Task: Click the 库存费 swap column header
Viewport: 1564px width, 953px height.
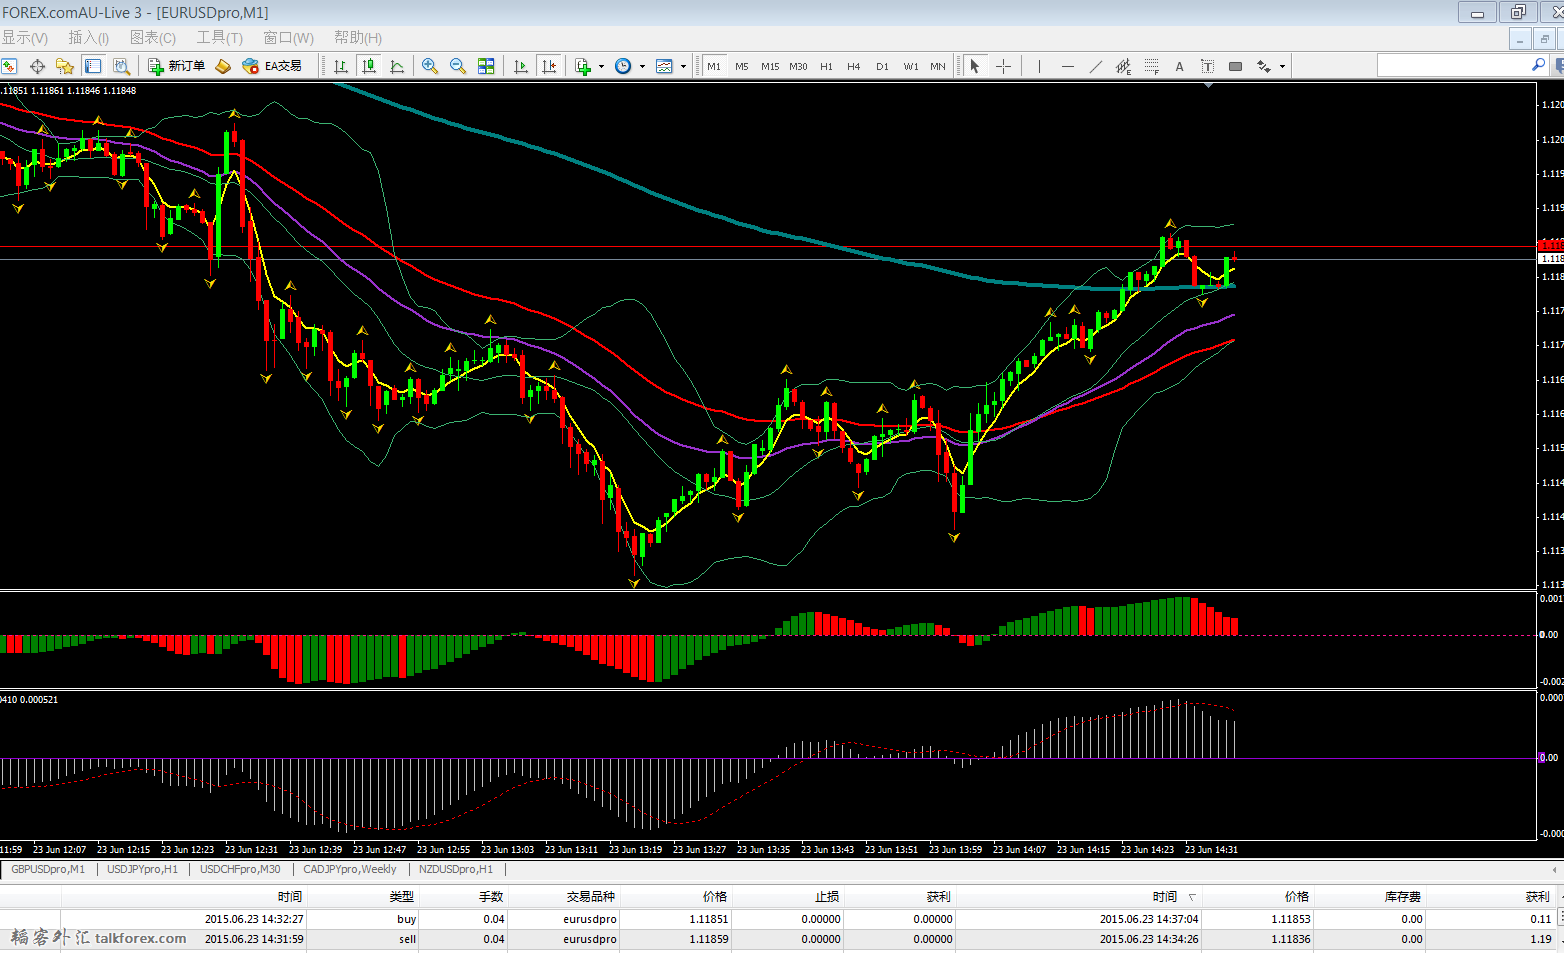Action: tap(1402, 897)
